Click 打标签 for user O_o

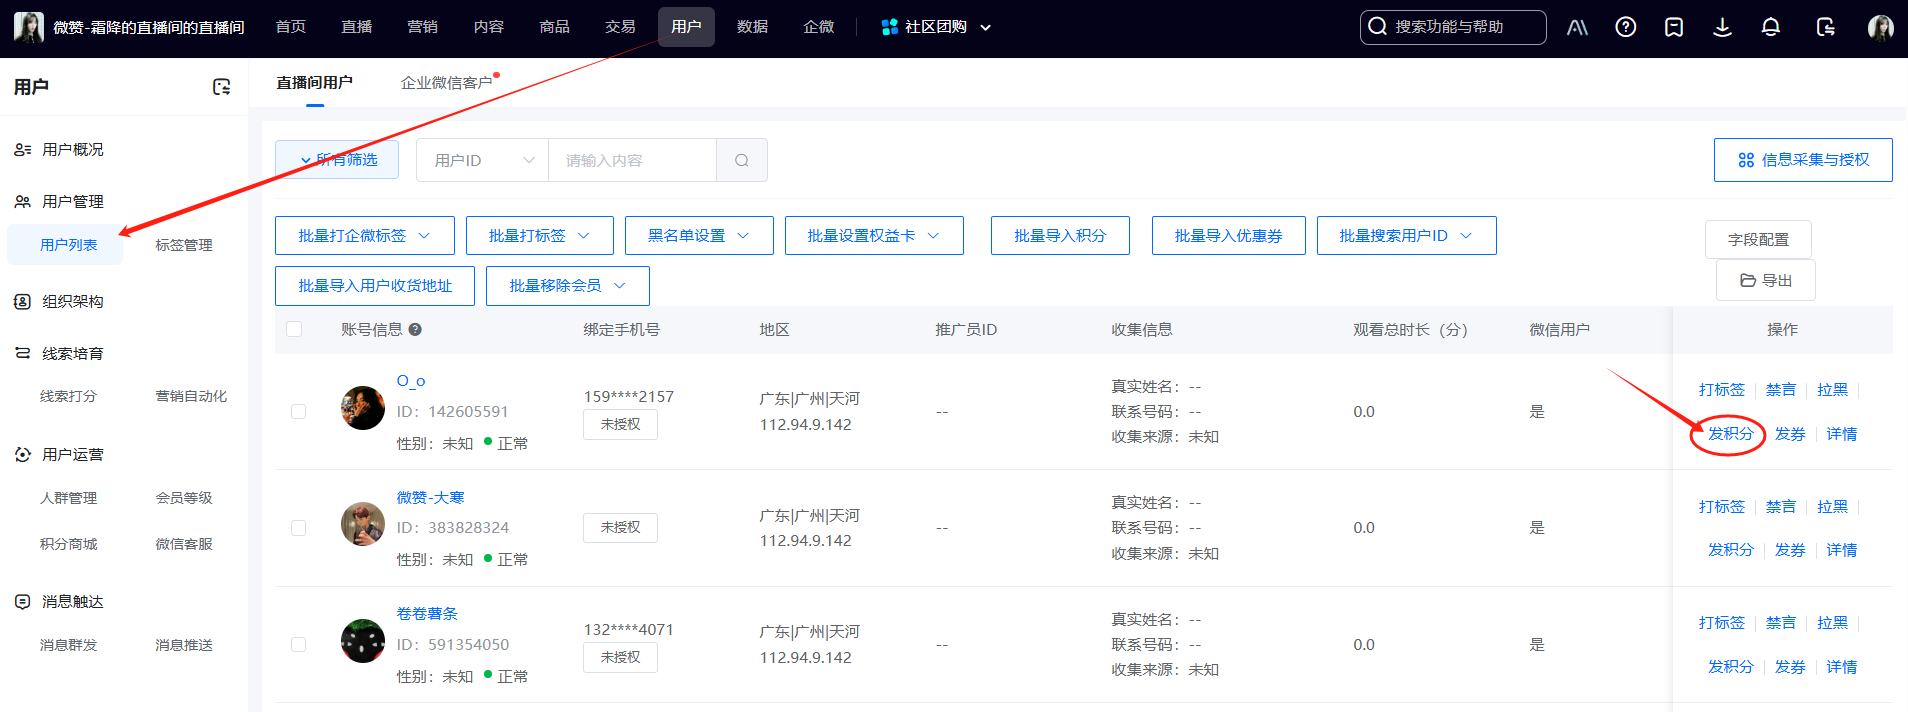point(1721,389)
